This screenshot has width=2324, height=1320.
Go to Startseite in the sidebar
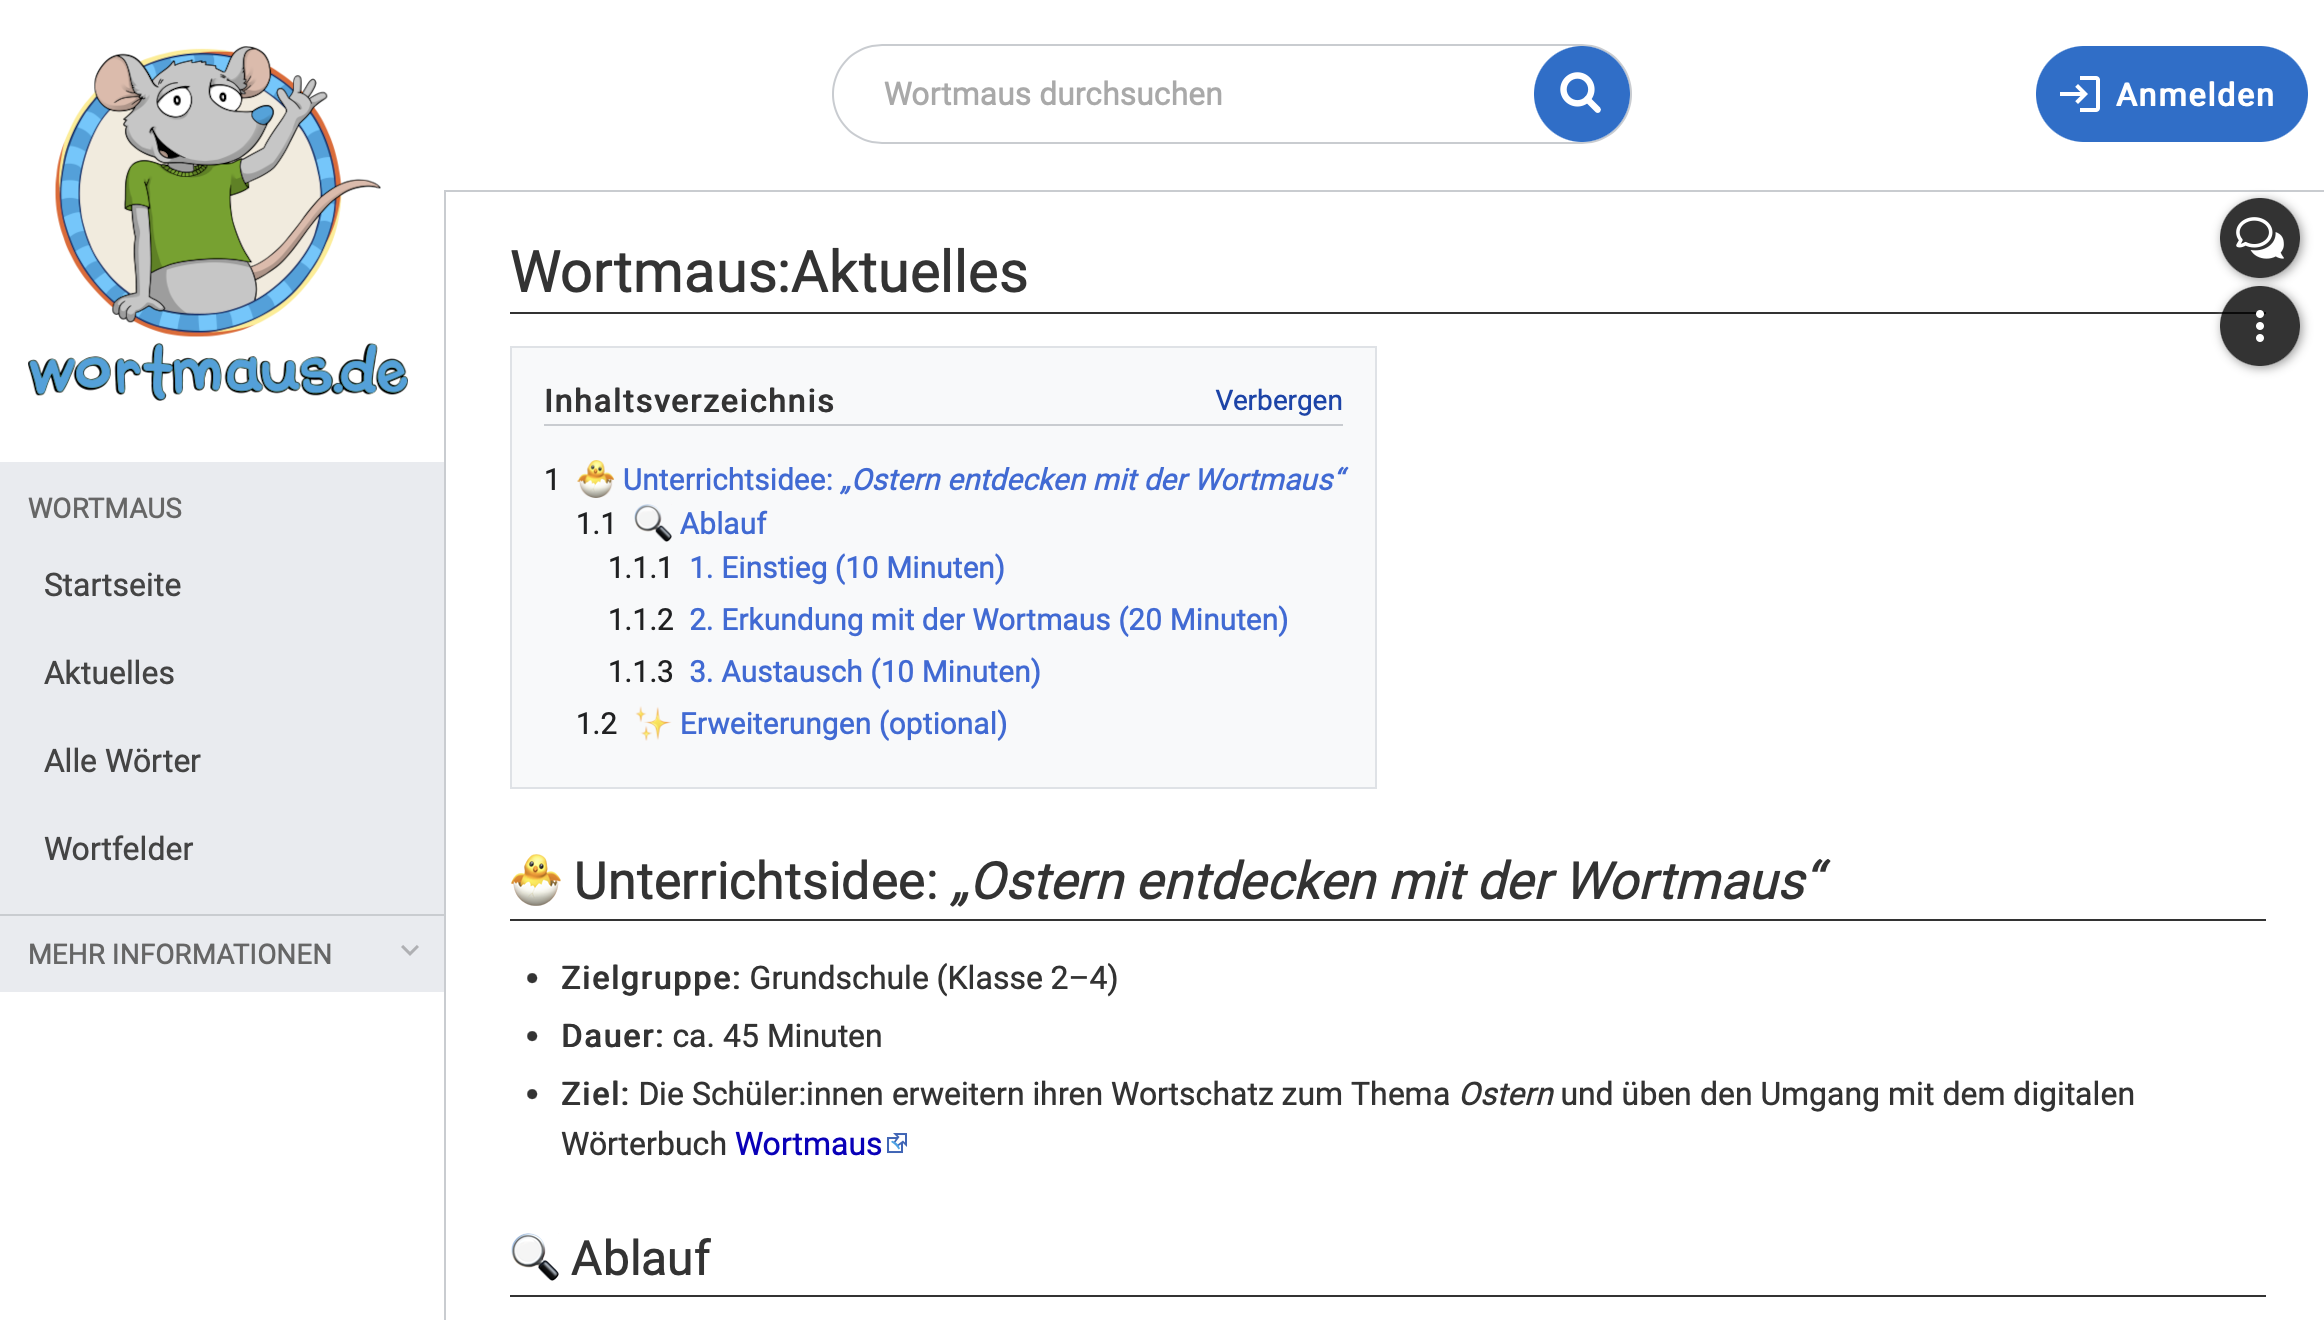pos(112,585)
